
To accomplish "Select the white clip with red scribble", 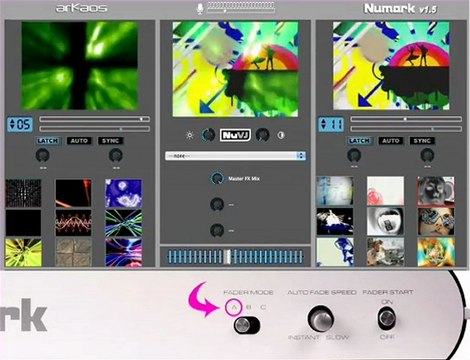I will coord(386,191).
